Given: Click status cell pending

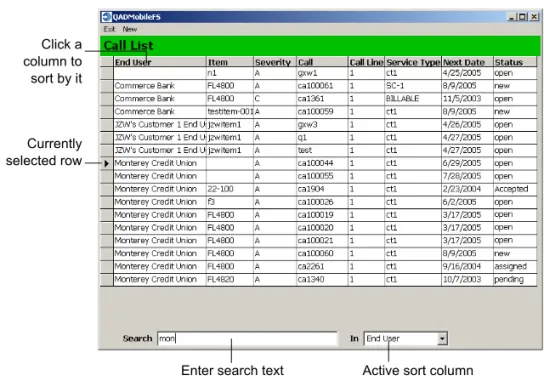Looking at the screenshot, I should coord(515,280).
